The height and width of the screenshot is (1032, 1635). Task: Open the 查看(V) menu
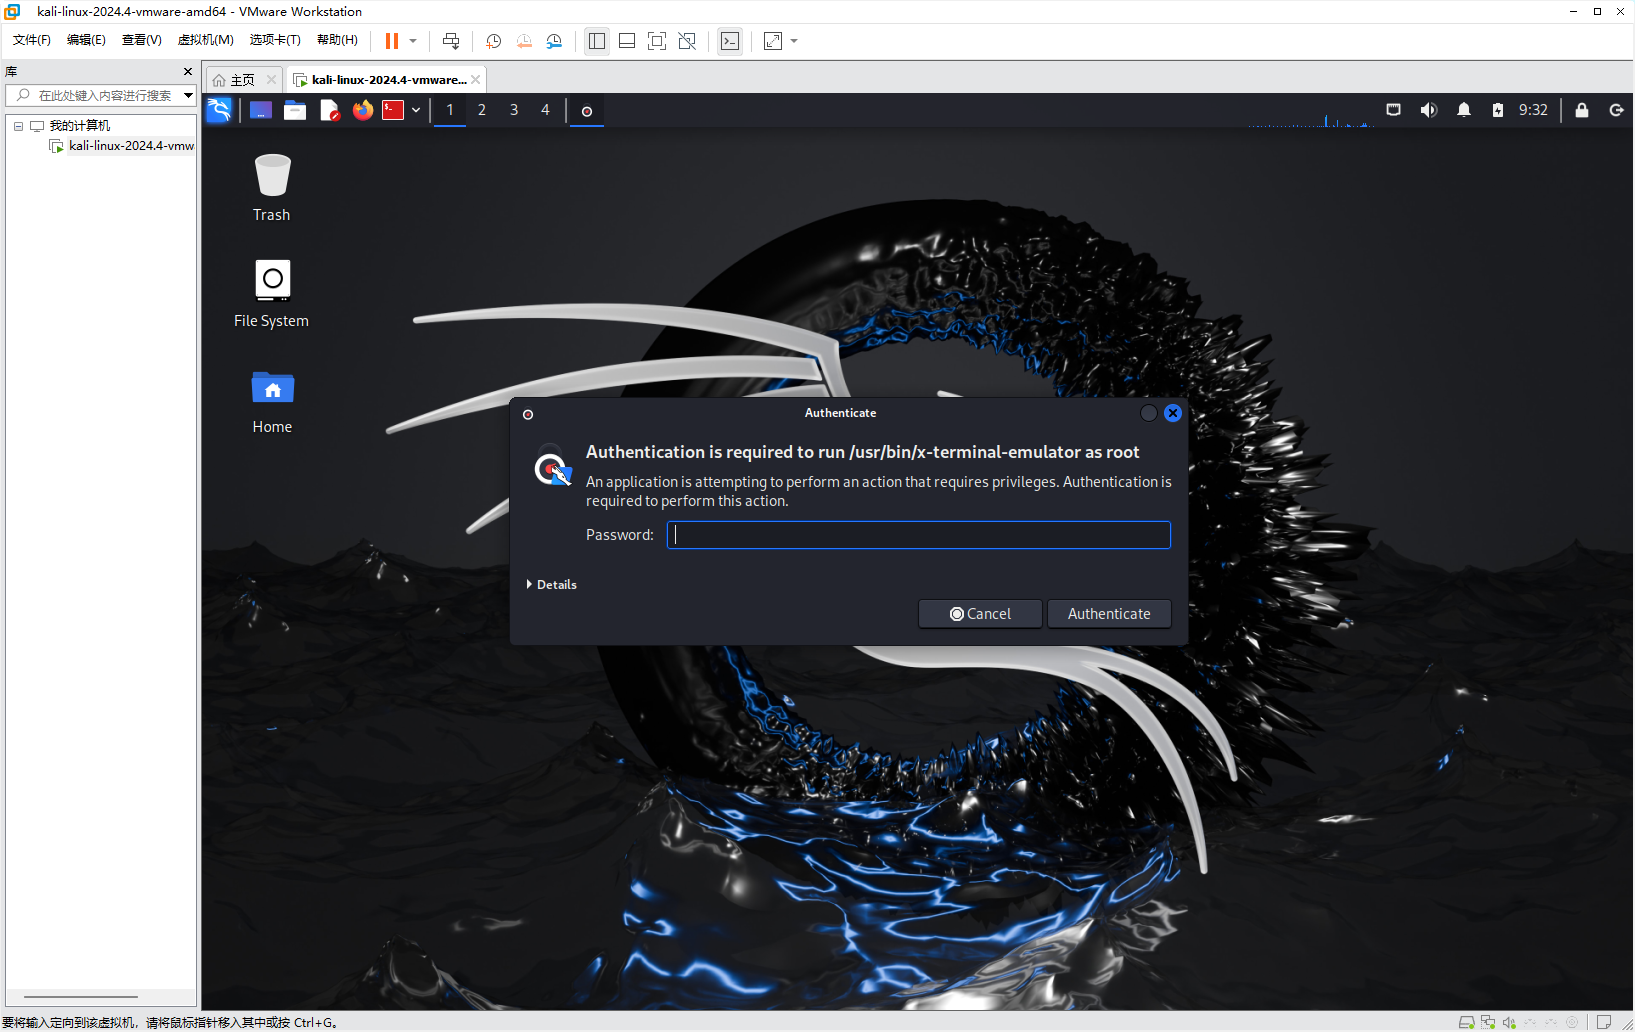(141, 40)
